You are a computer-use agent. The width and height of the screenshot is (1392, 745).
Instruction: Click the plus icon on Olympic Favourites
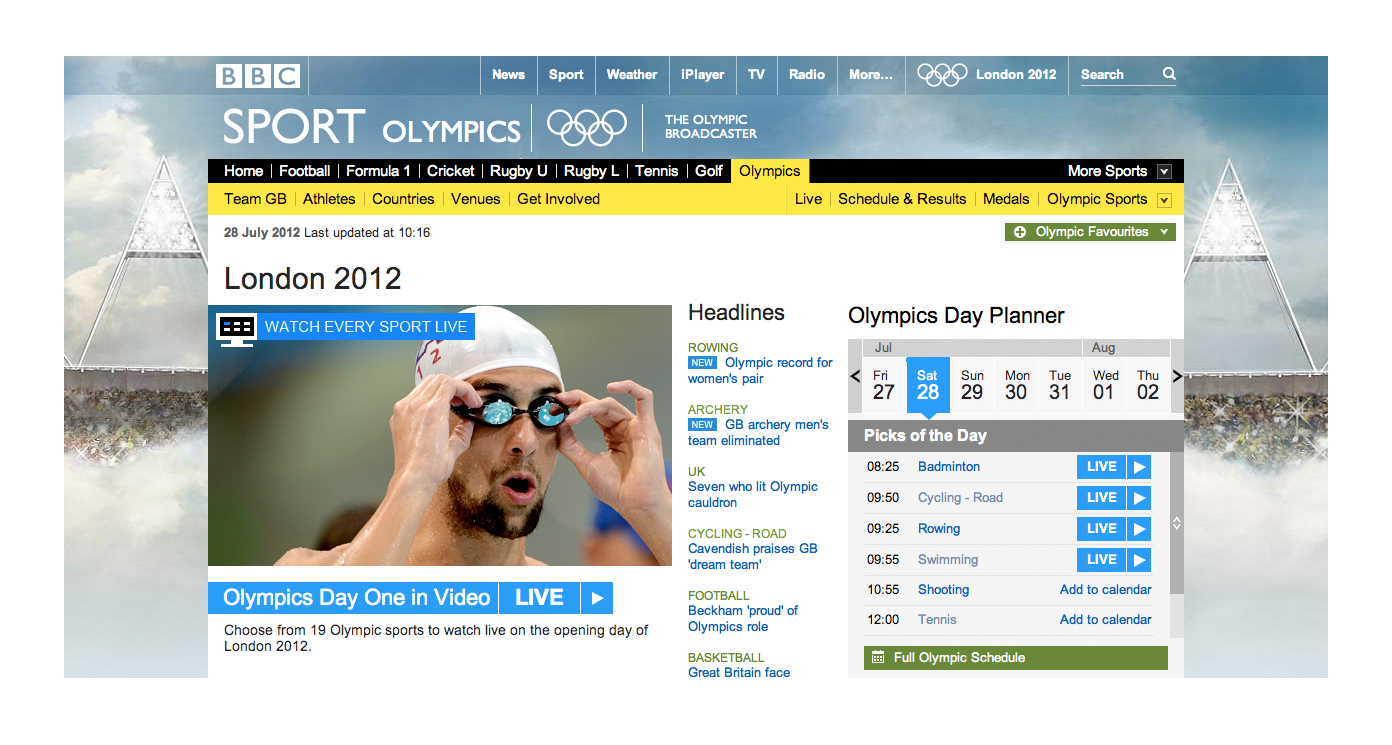pos(1020,232)
